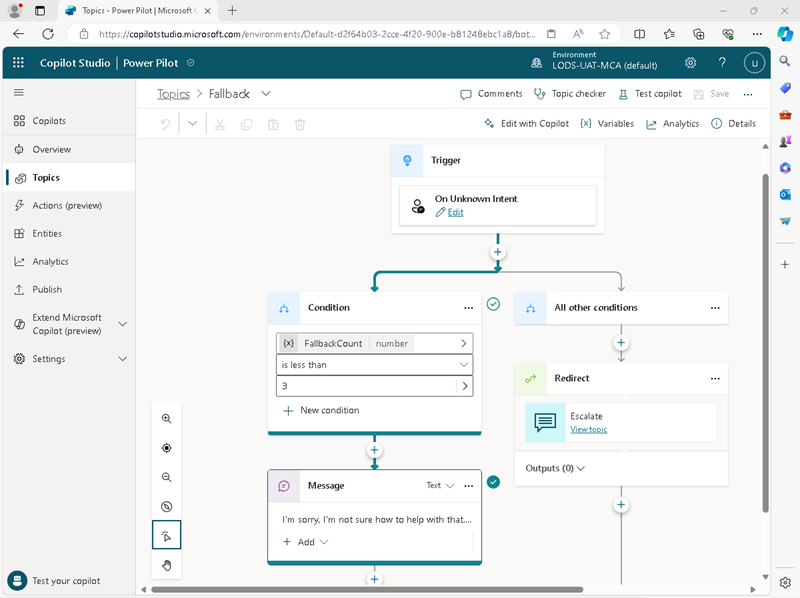Viewport: 800px width, 598px height.
Task: Select the FallbackCount variable field
Action: pyautogui.click(x=374, y=343)
